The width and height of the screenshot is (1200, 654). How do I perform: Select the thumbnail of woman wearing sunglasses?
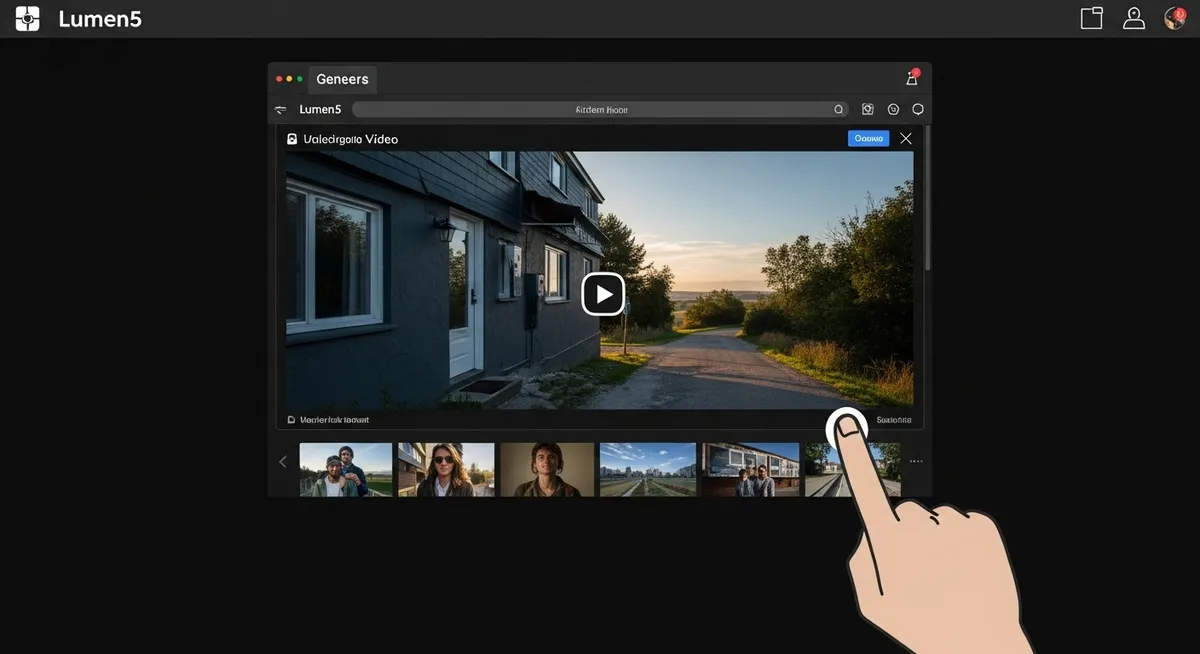pyautogui.click(x=446, y=470)
